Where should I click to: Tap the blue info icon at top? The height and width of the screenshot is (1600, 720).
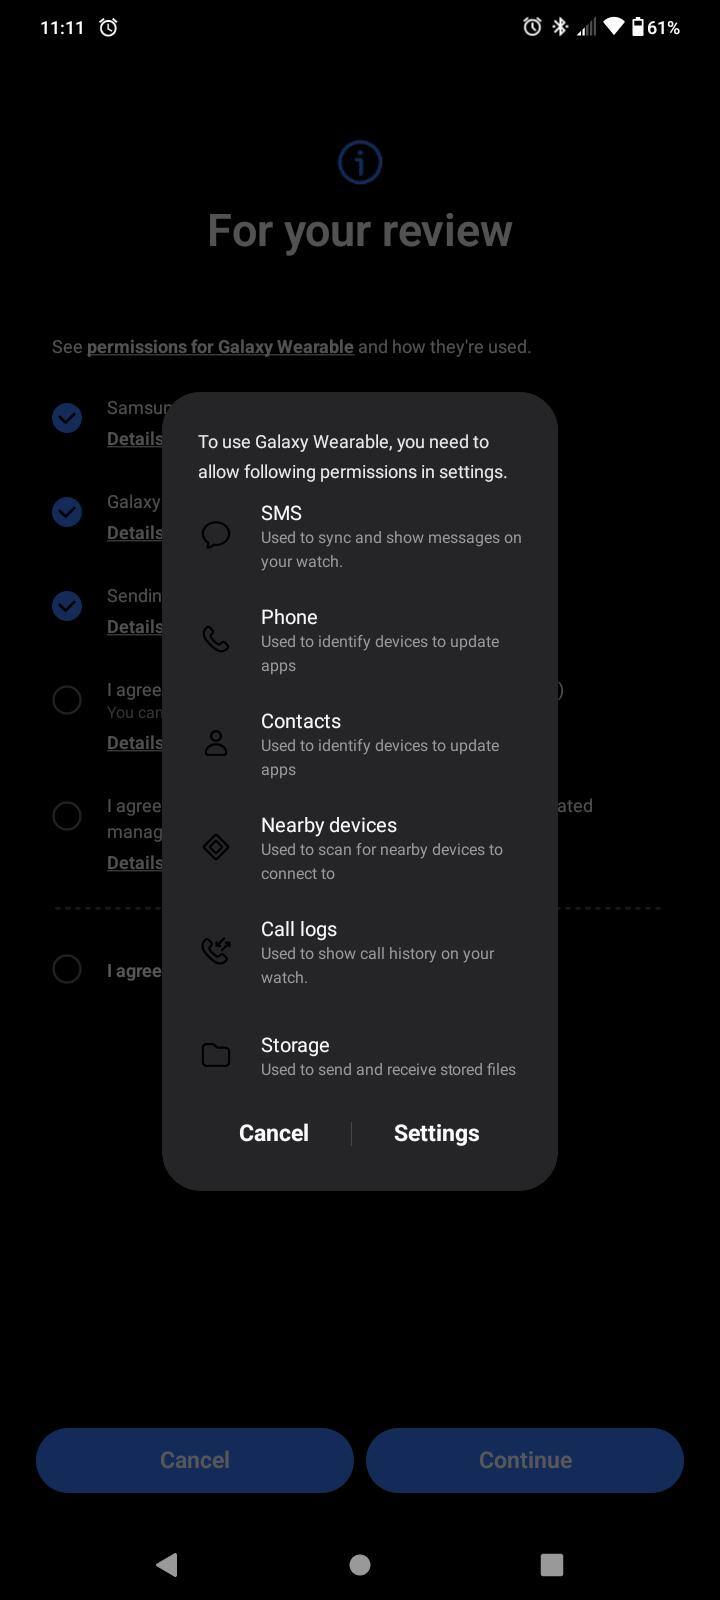(360, 162)
